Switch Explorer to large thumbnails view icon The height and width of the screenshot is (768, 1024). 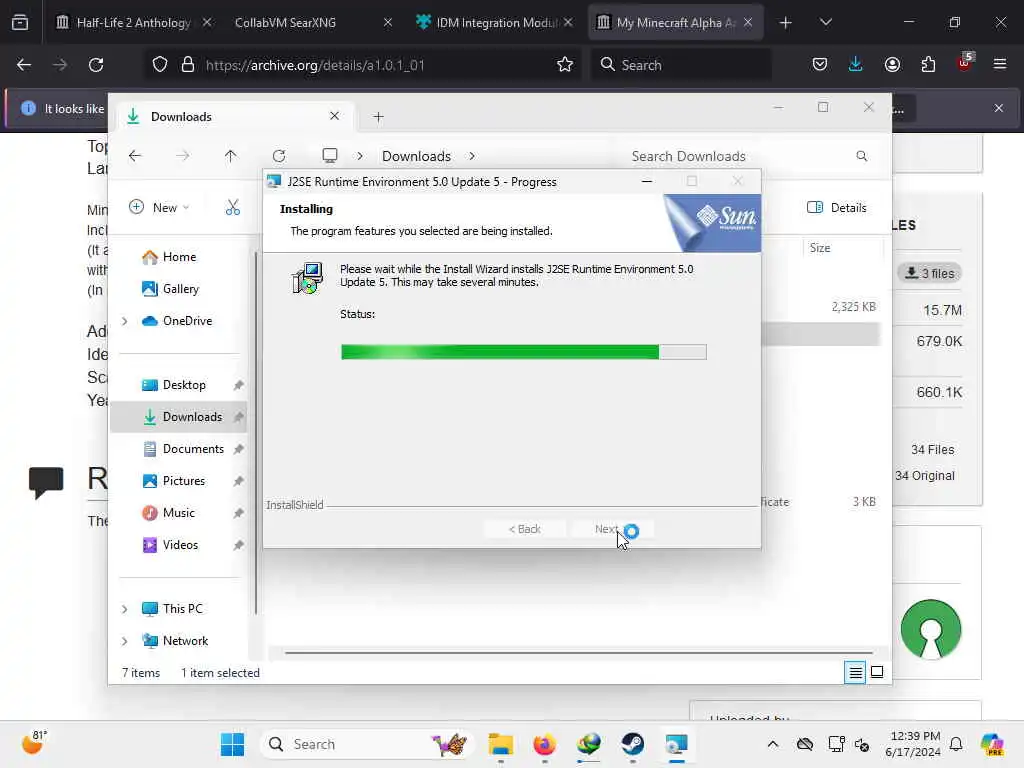[x=877, y=672]
